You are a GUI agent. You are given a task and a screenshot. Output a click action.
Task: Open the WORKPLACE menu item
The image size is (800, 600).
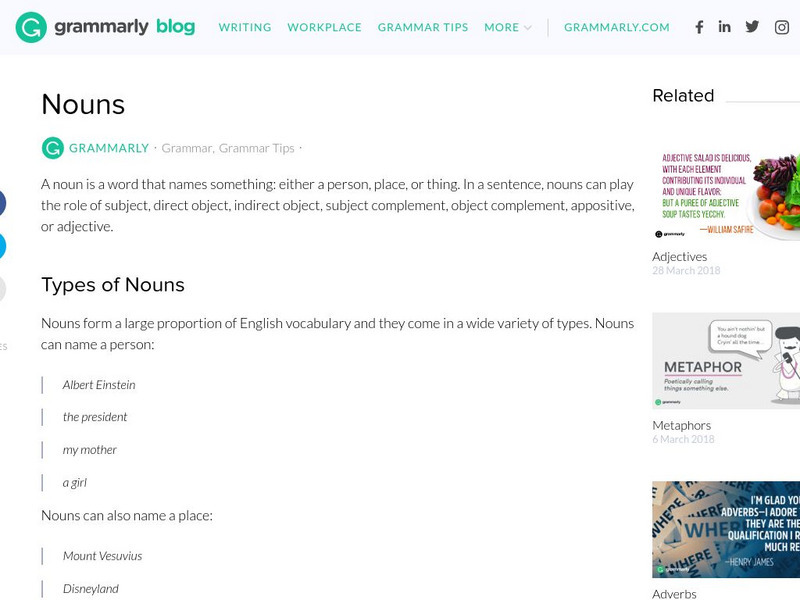pos(324,27)
